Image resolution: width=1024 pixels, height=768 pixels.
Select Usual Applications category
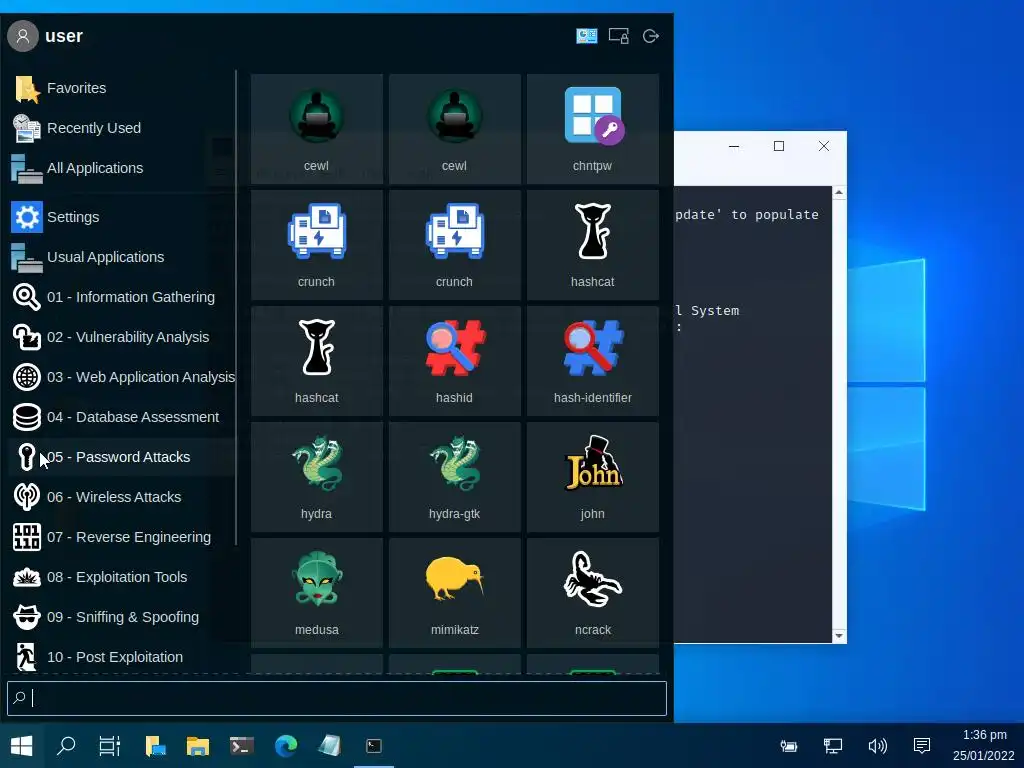pos(121,257)
